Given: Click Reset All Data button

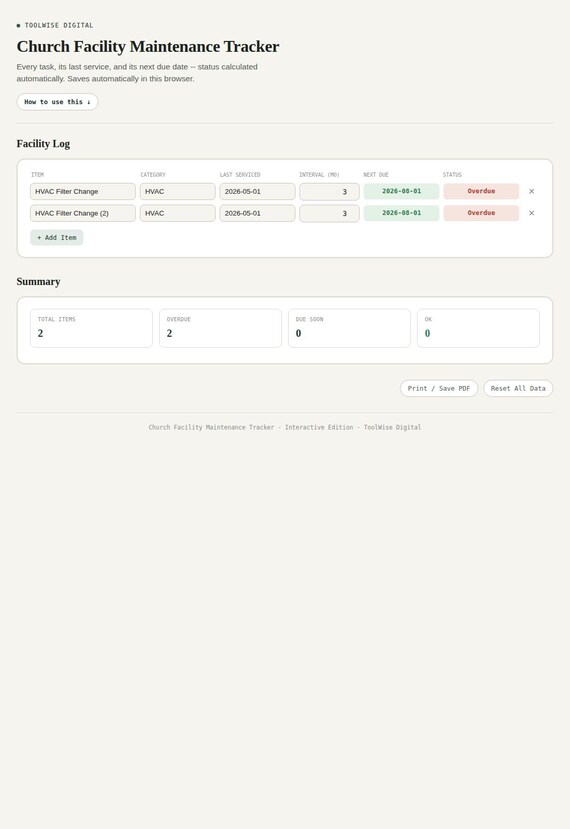Looking at the screenshot, I should [x=518, y=388].
